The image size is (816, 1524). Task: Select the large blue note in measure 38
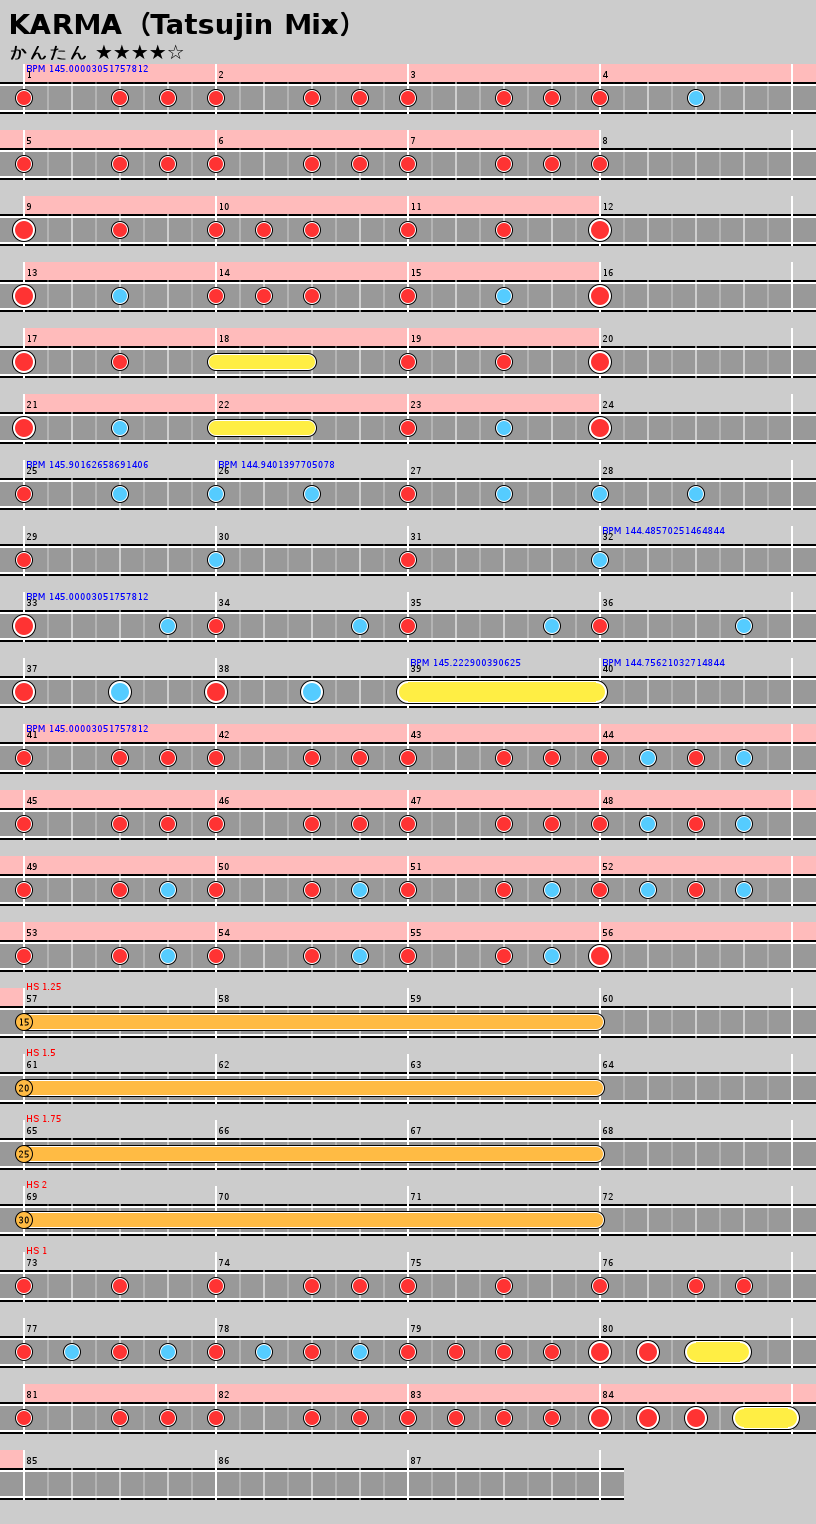312,692
